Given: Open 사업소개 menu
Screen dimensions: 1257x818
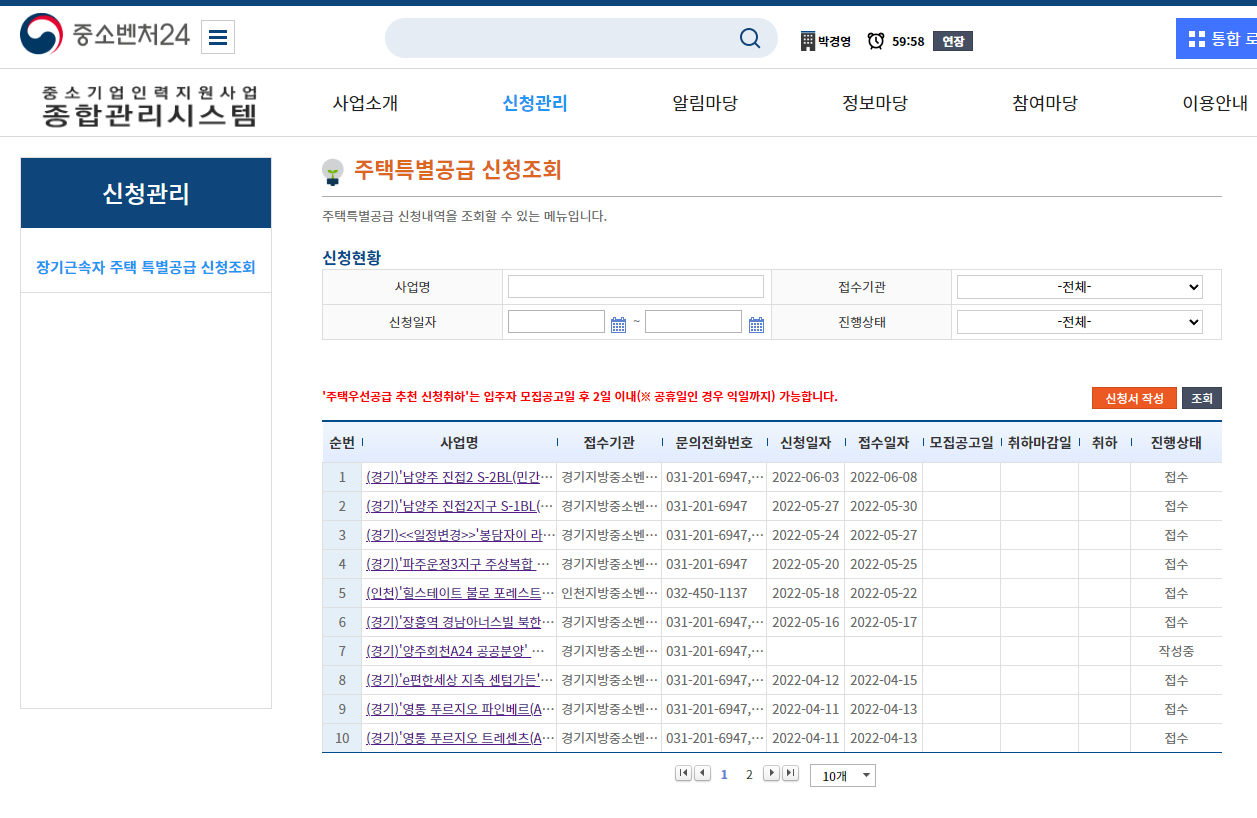Looking at the screenshot, I should [x=365, y=103].
